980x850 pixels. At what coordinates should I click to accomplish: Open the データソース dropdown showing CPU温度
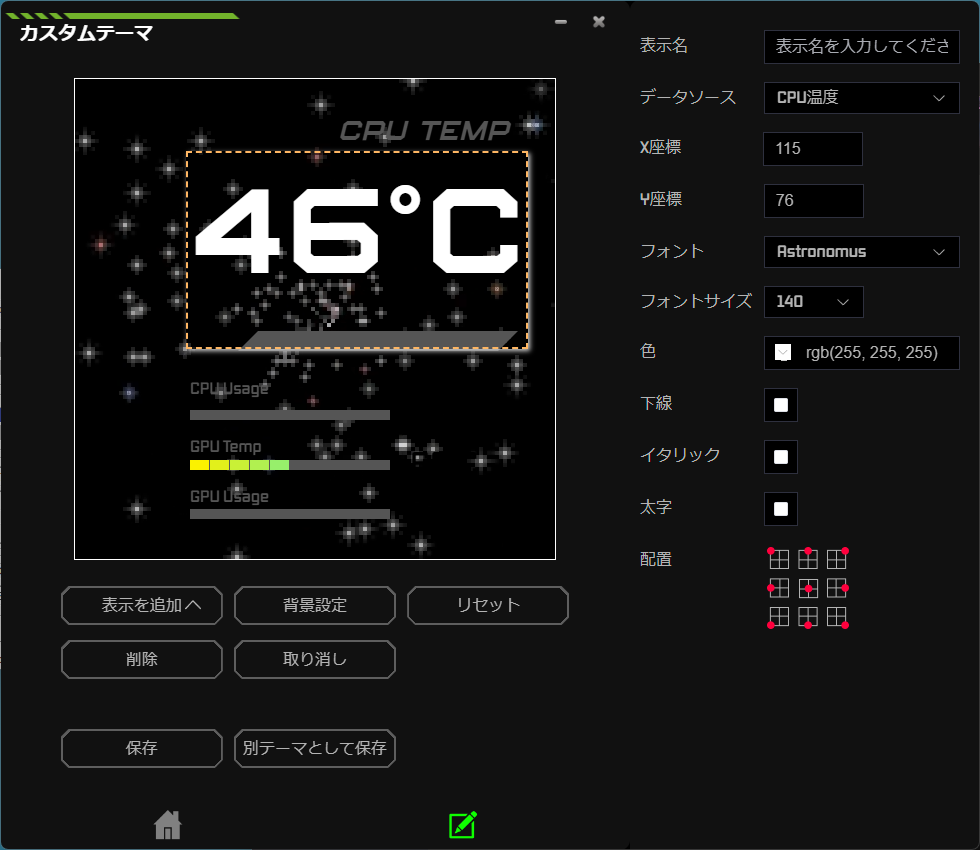pos(861,98)
